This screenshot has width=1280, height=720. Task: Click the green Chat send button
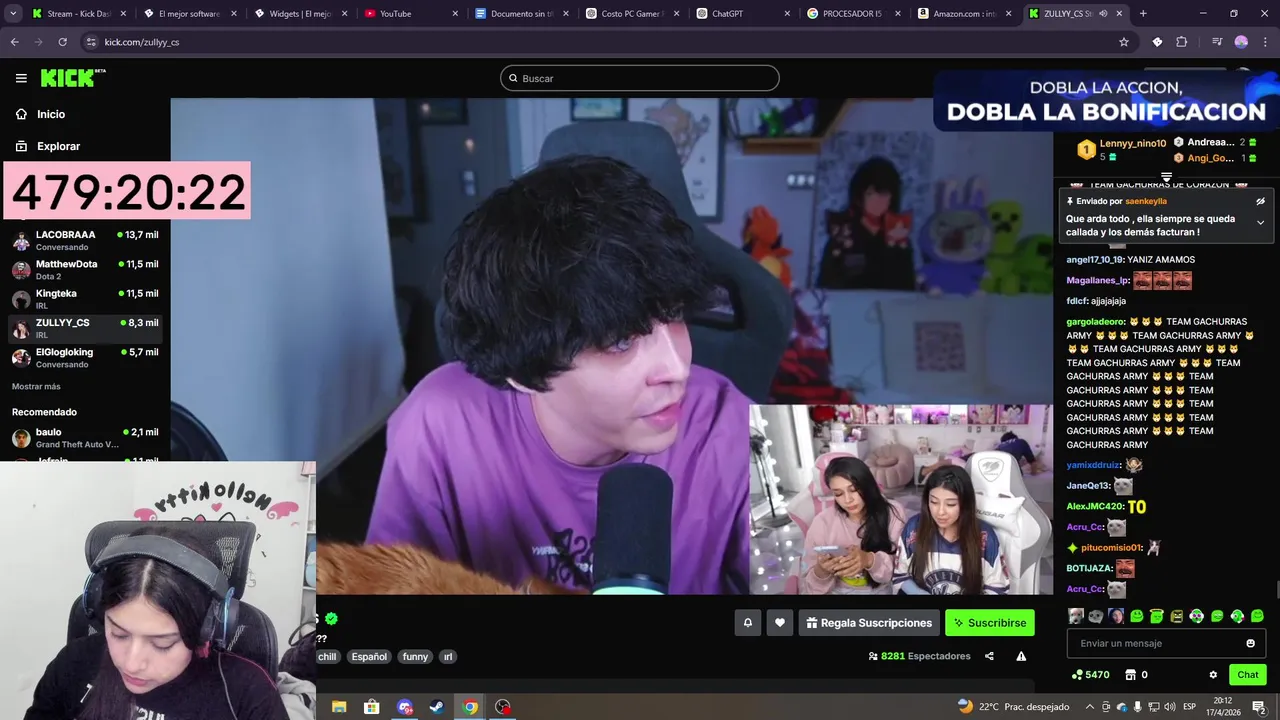(x=1247, y=675)
